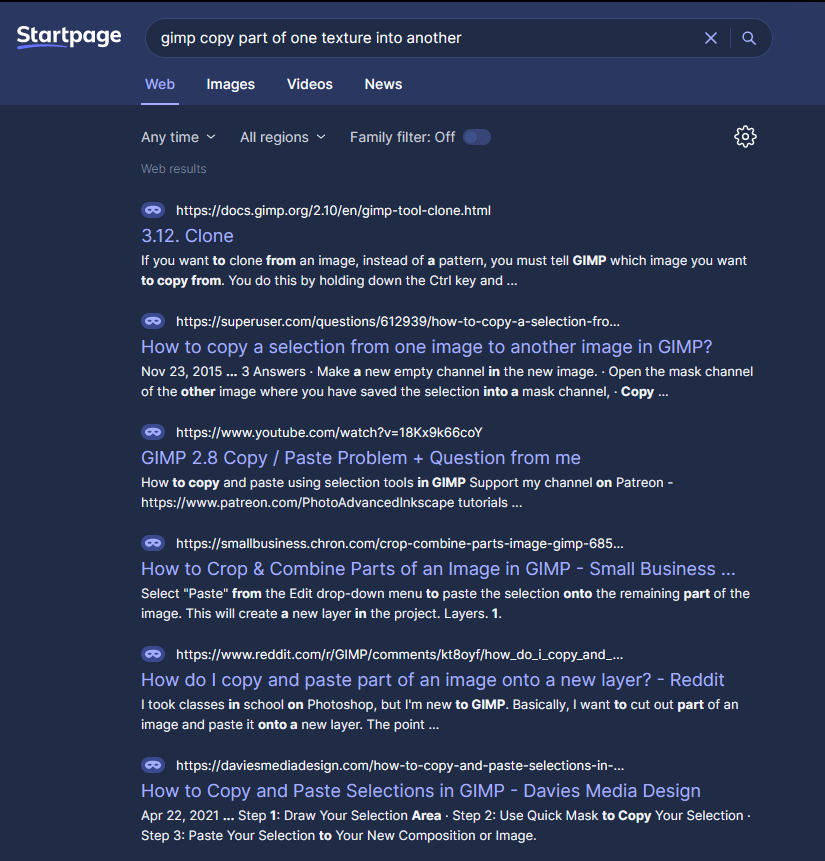This screenshot has width=825, height=861.
Task: Click the Clone result snippet beginning 'If you want to clone'
Action: 444,270
